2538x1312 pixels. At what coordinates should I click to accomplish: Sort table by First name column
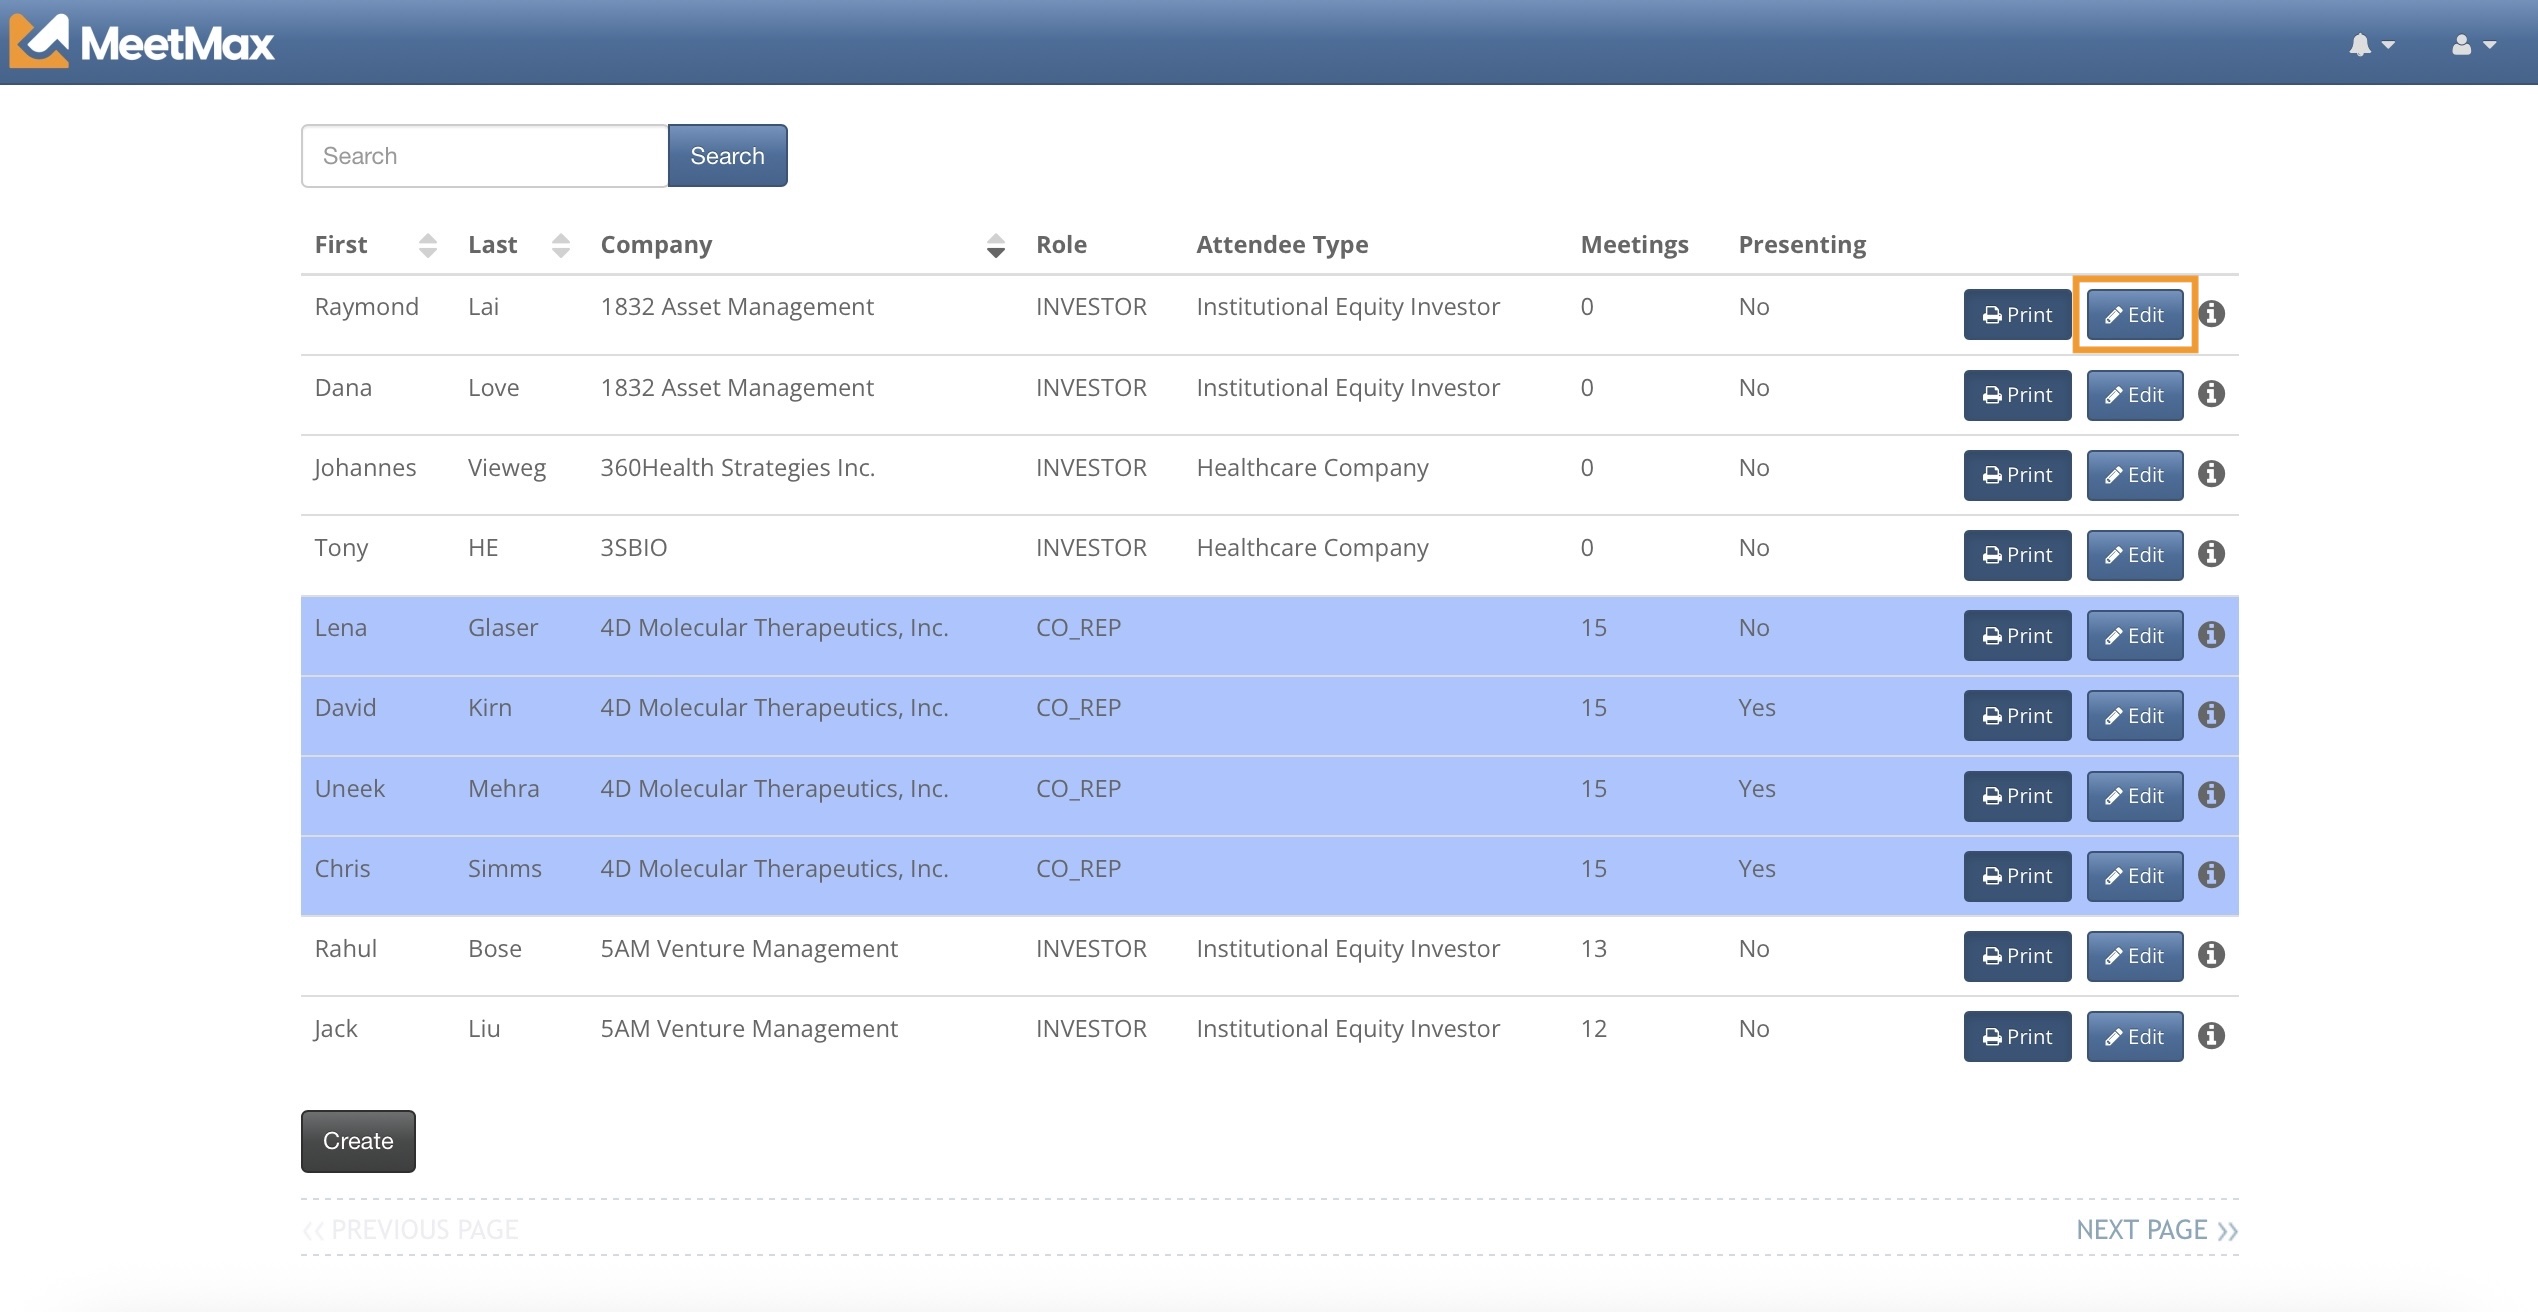click(427, 245)
